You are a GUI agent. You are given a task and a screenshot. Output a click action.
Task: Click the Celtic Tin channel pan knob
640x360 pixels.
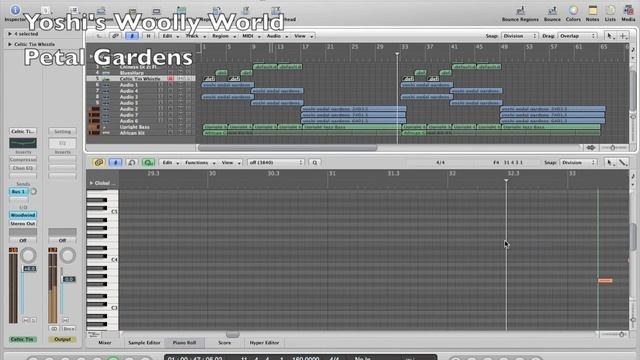28,256
